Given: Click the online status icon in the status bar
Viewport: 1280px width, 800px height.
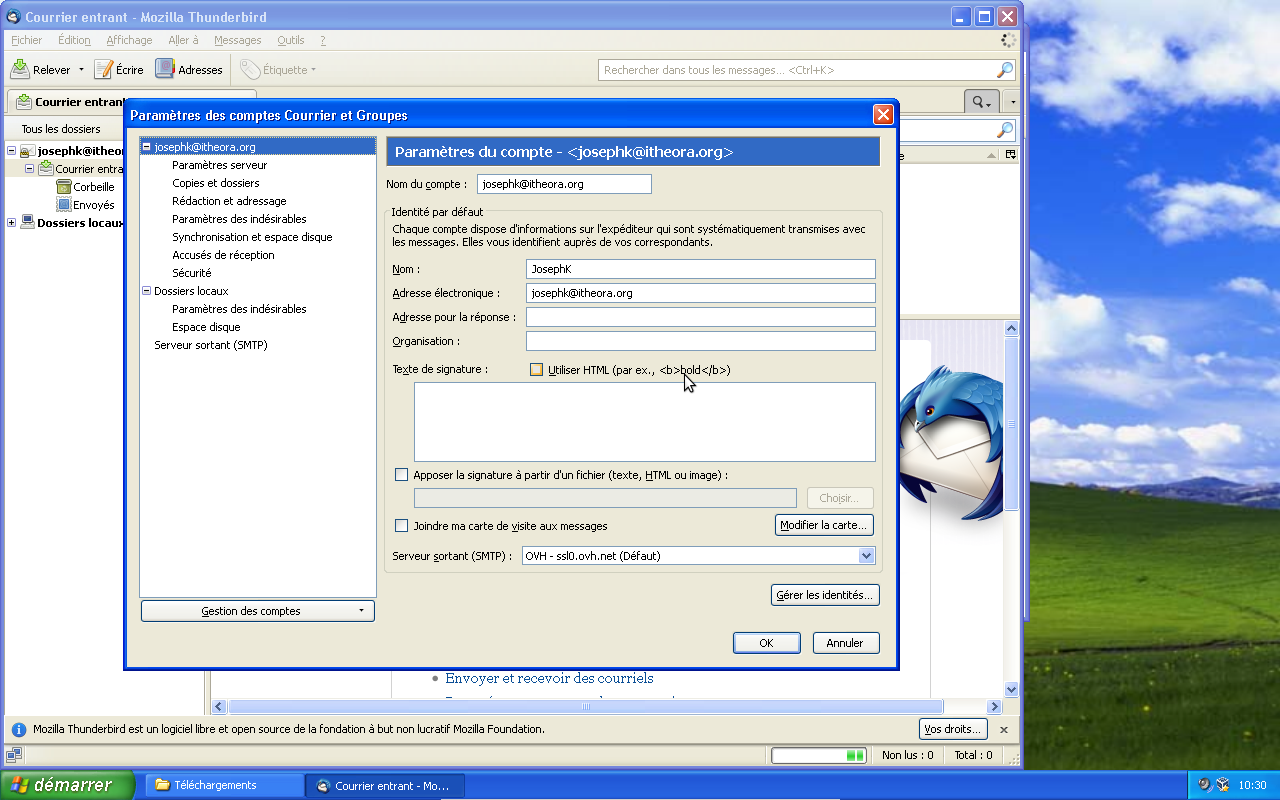Looking at the screenshot, I should [x=14, y=755].
